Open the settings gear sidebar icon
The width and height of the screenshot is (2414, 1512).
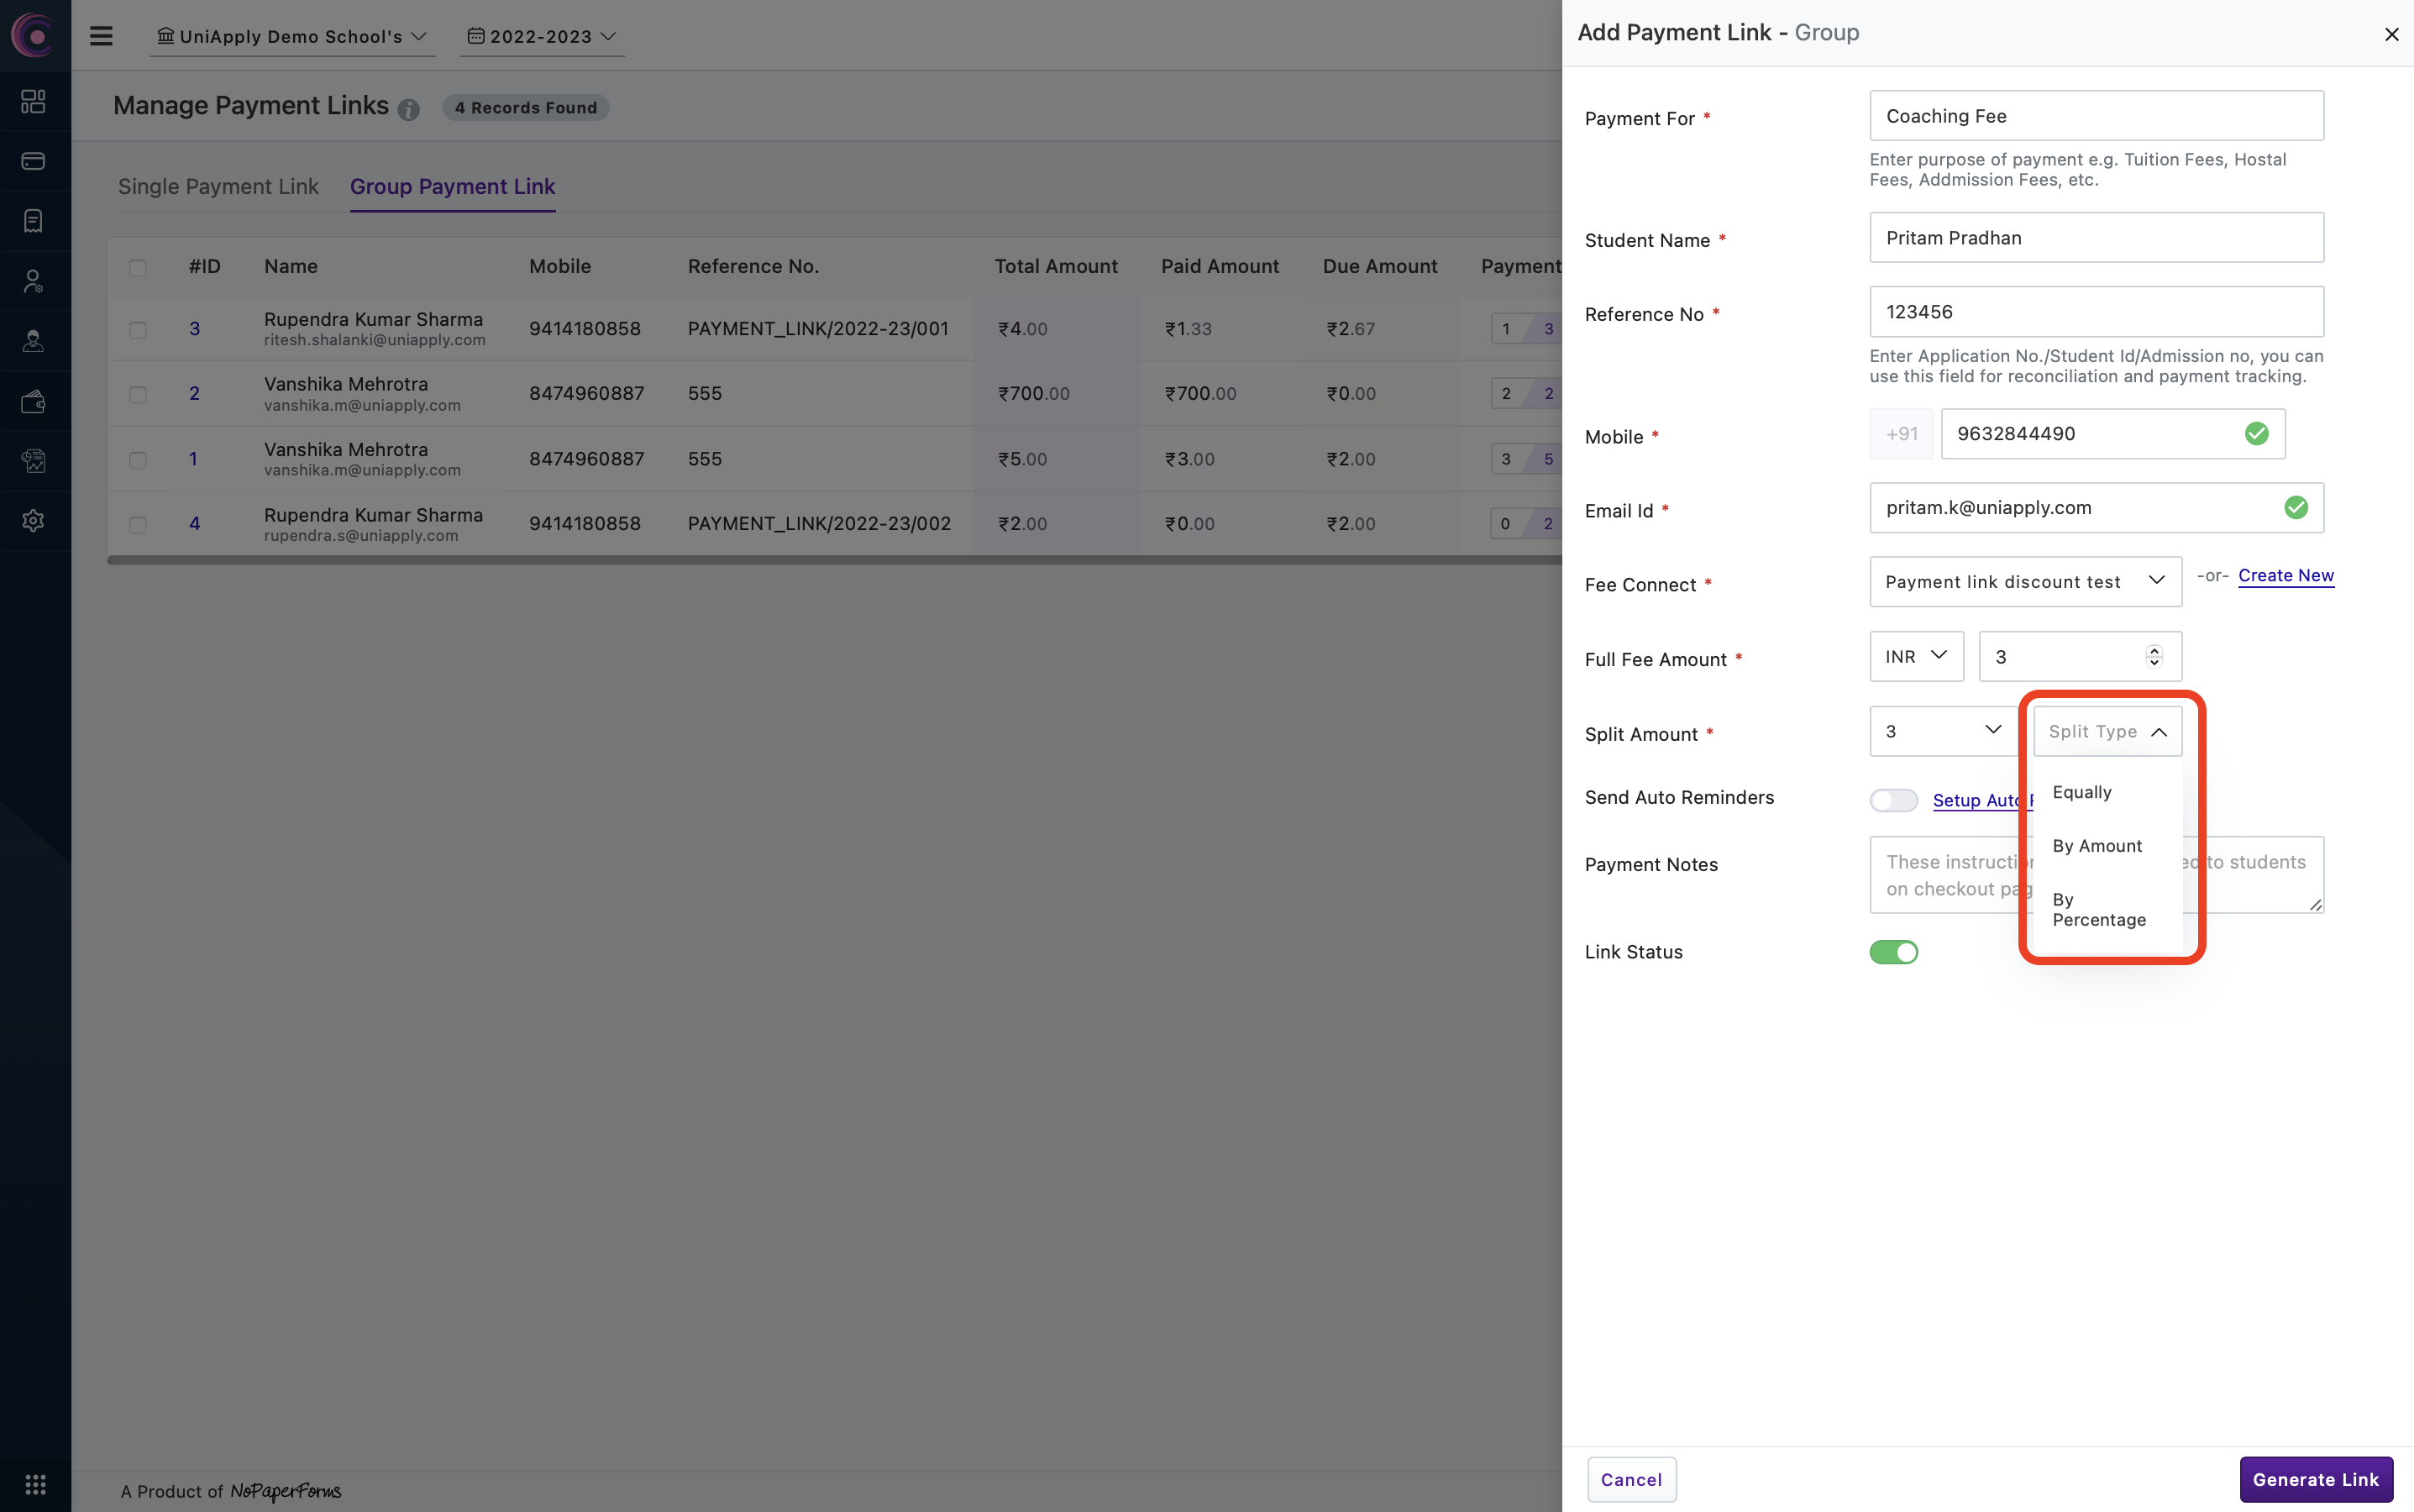34,521
